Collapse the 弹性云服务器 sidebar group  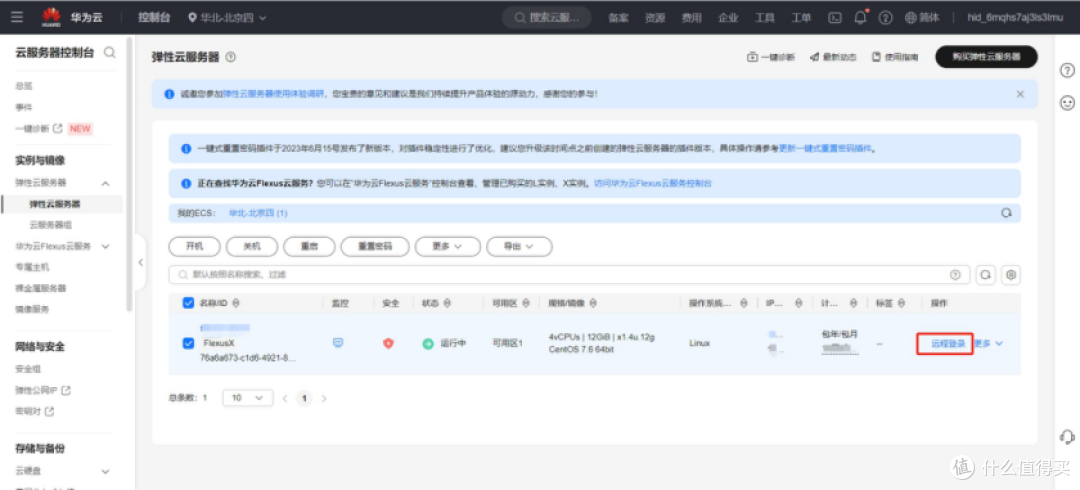point(105,183)
